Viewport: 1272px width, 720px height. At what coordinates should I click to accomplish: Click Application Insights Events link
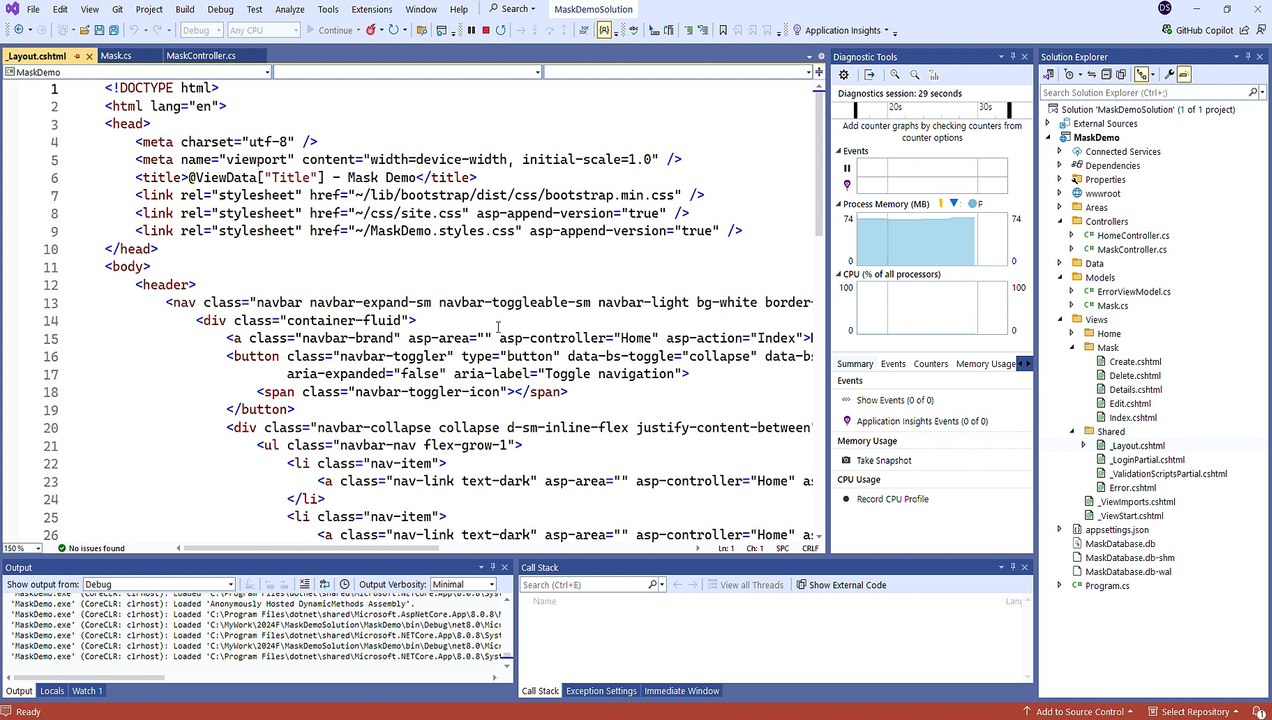pyautogui.click(x=922, y=421)
